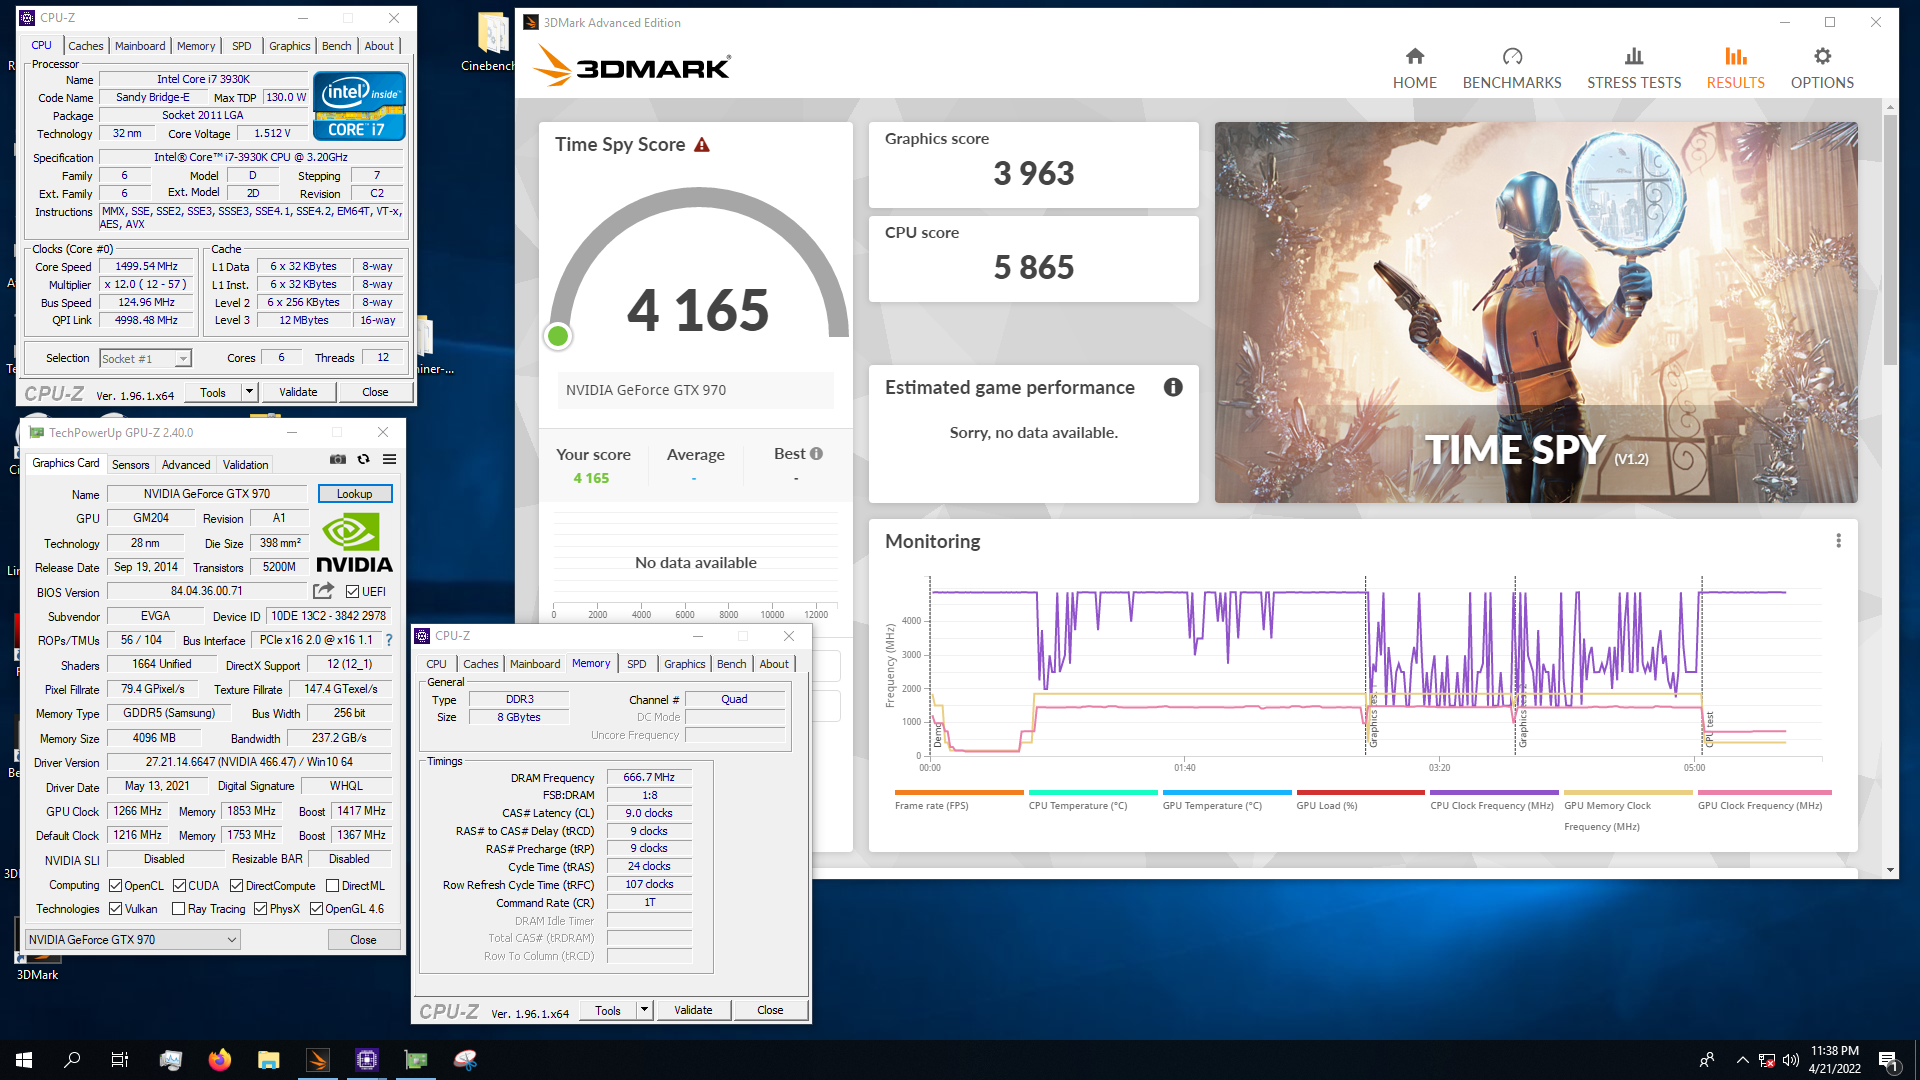Click the Bus Interface question mark in GPU-Z

coord(389,640)
